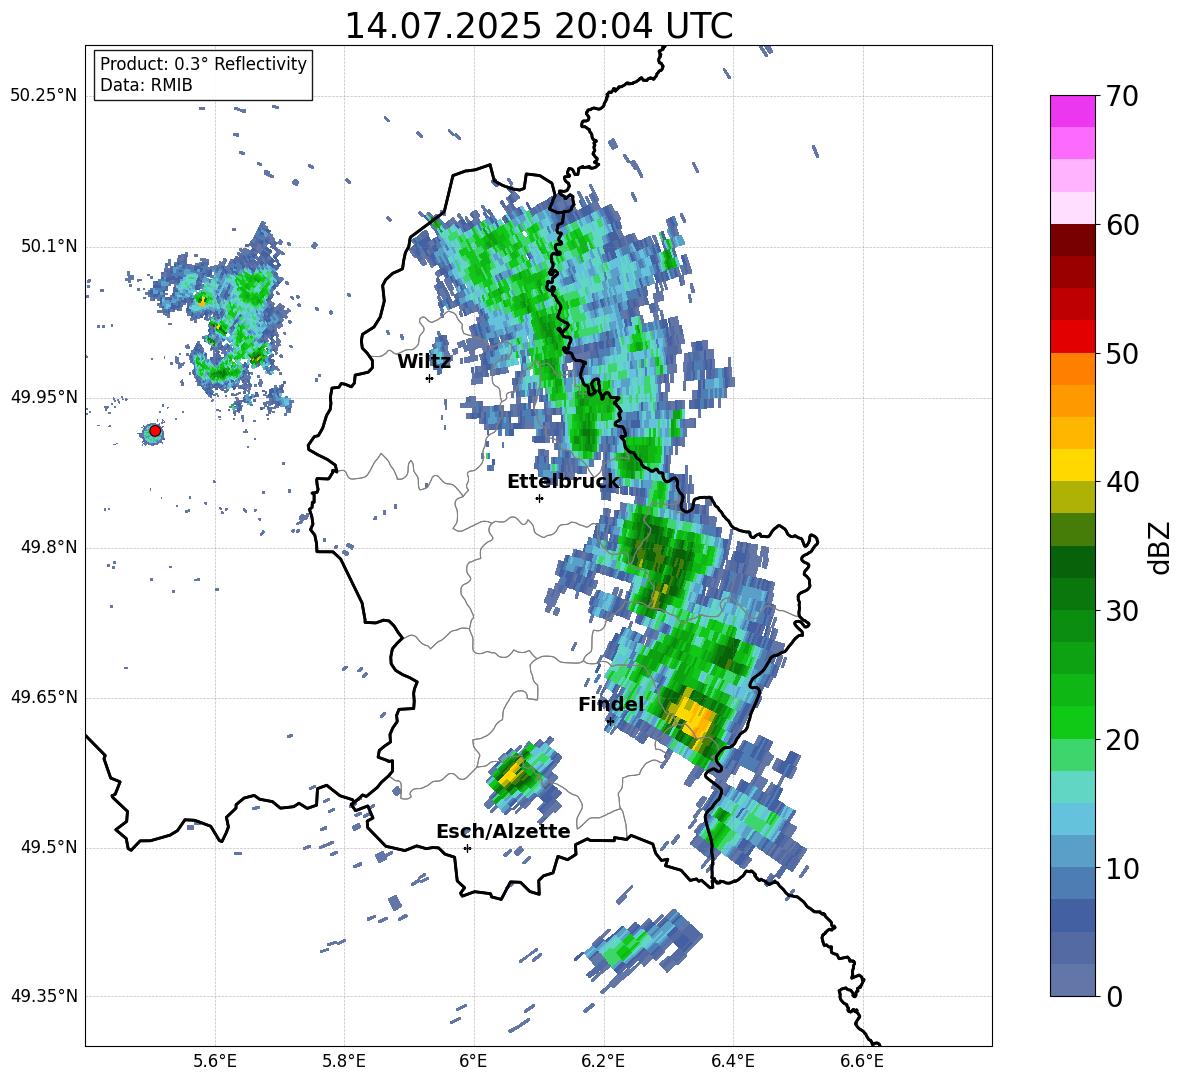The image size is (1184, 1081).
Task: Click the cross marker under Esch/Alzette
Action: coord(467,848)
